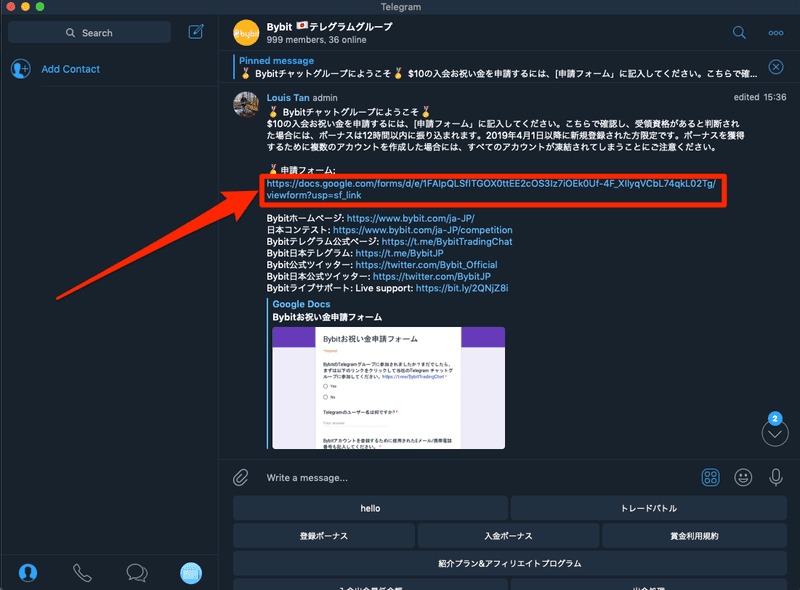
Task: Click the Search field in sidebar
Action: (x=89, y=33)
